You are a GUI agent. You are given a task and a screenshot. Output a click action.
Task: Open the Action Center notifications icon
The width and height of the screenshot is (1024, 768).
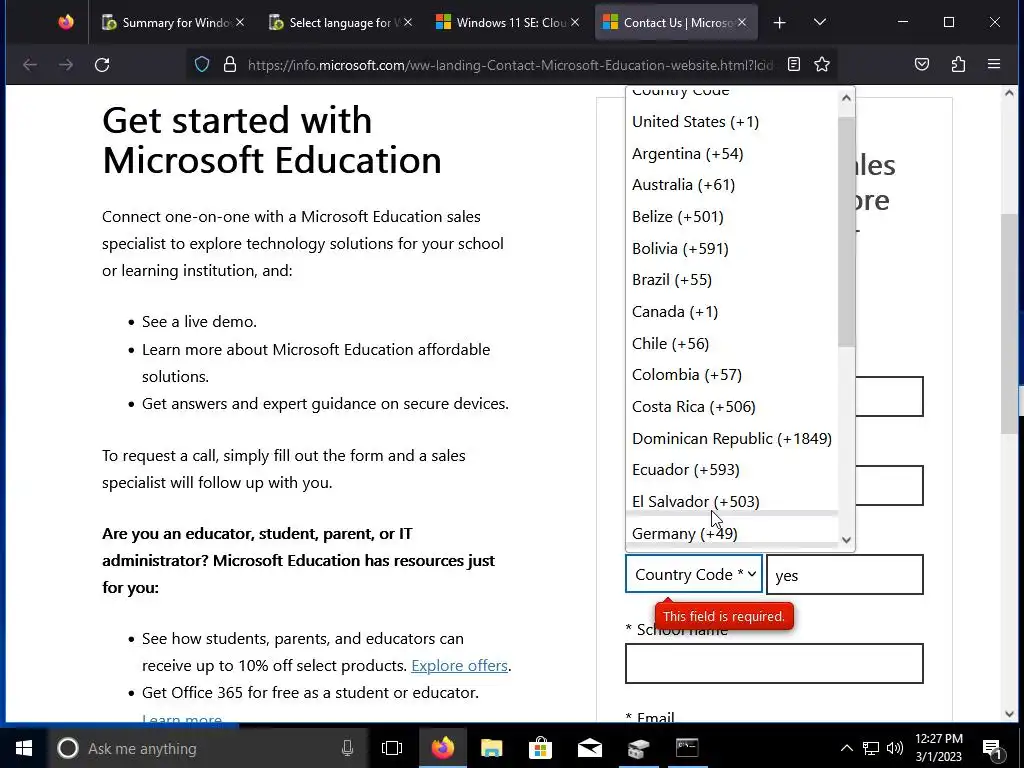click(992, 748)
